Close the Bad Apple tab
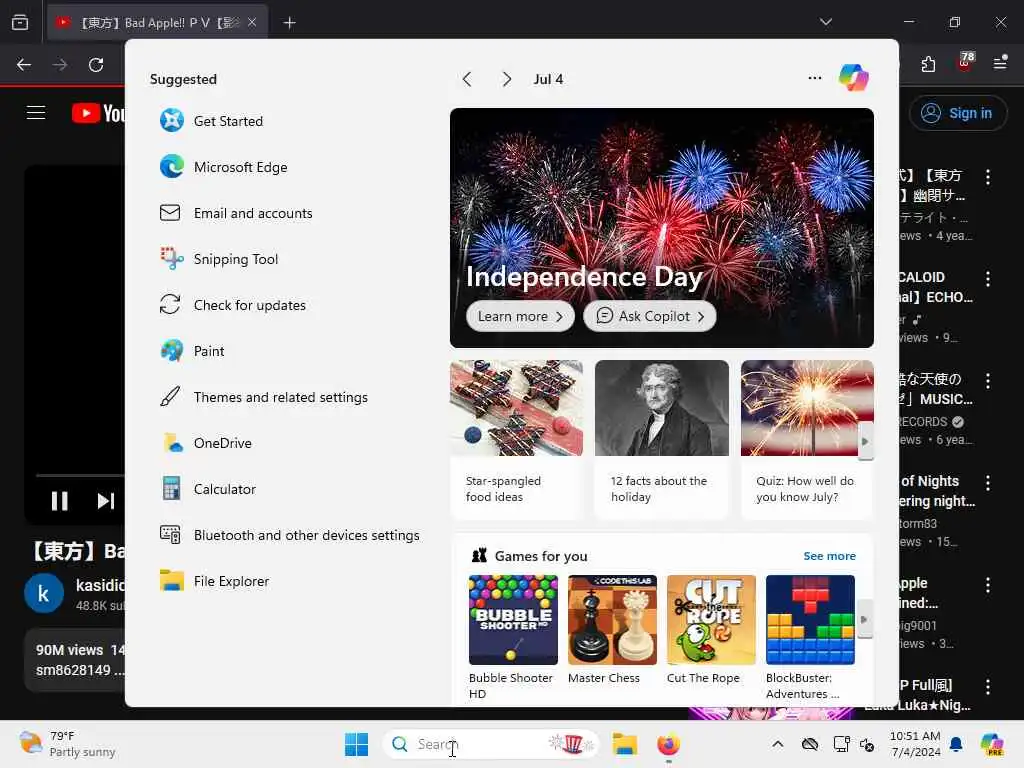The height and width of the screenshot is (768, 1024). 252,22
